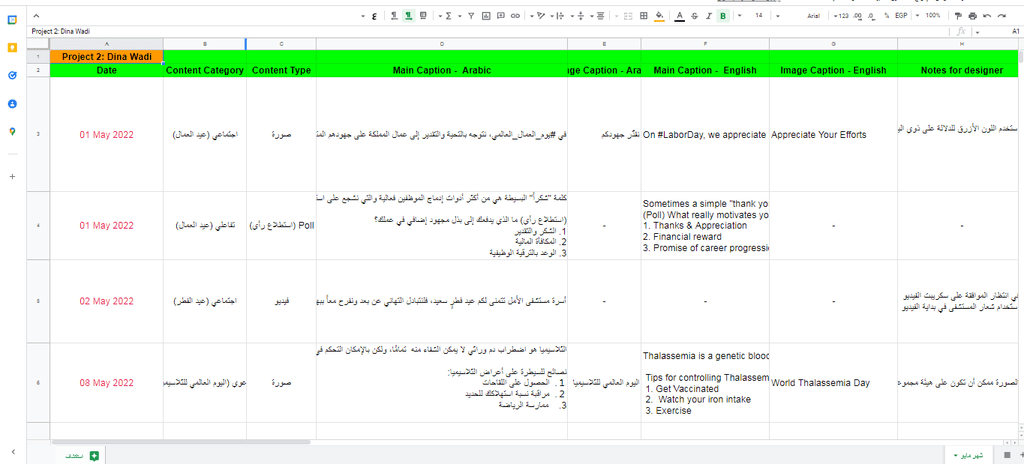1024x464 pixels.
Task: Select the Appreciate Your Efforts cell
Action: pyautogui.click(x=833, y=135)
